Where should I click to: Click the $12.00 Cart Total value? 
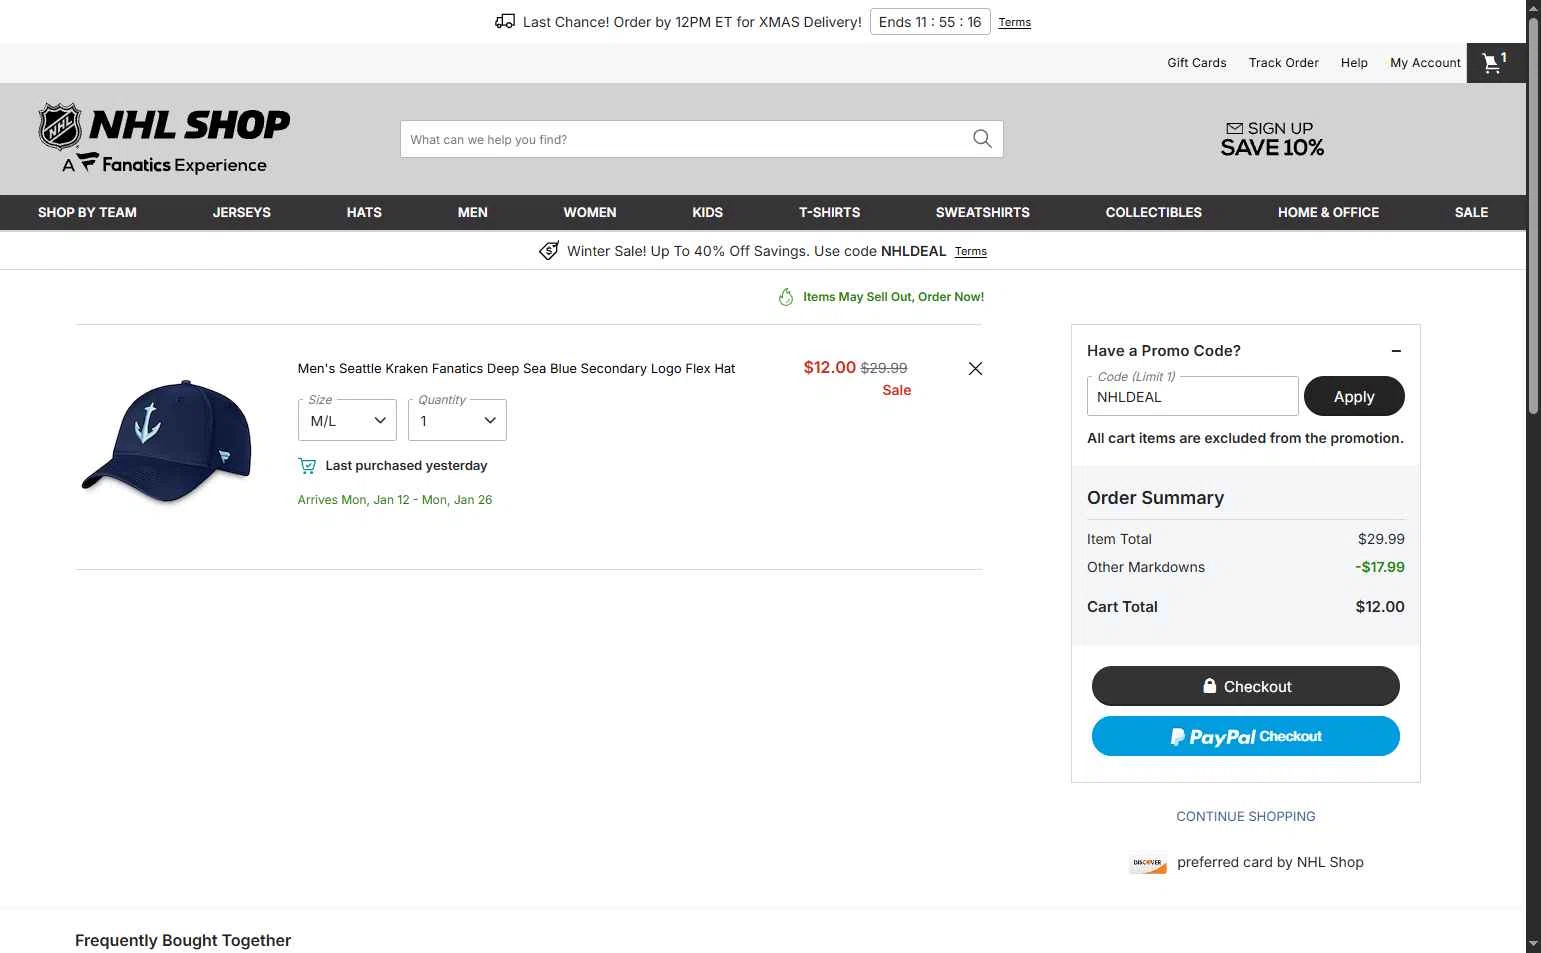pos(1380,606)
